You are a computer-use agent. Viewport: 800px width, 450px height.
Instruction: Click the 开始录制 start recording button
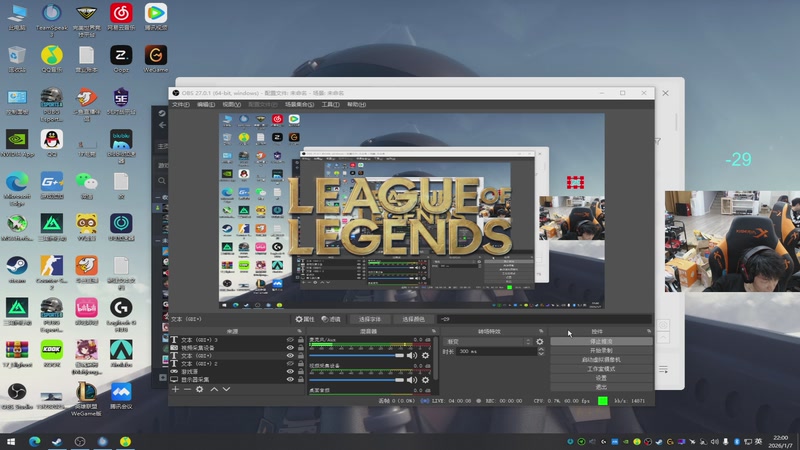601,351
